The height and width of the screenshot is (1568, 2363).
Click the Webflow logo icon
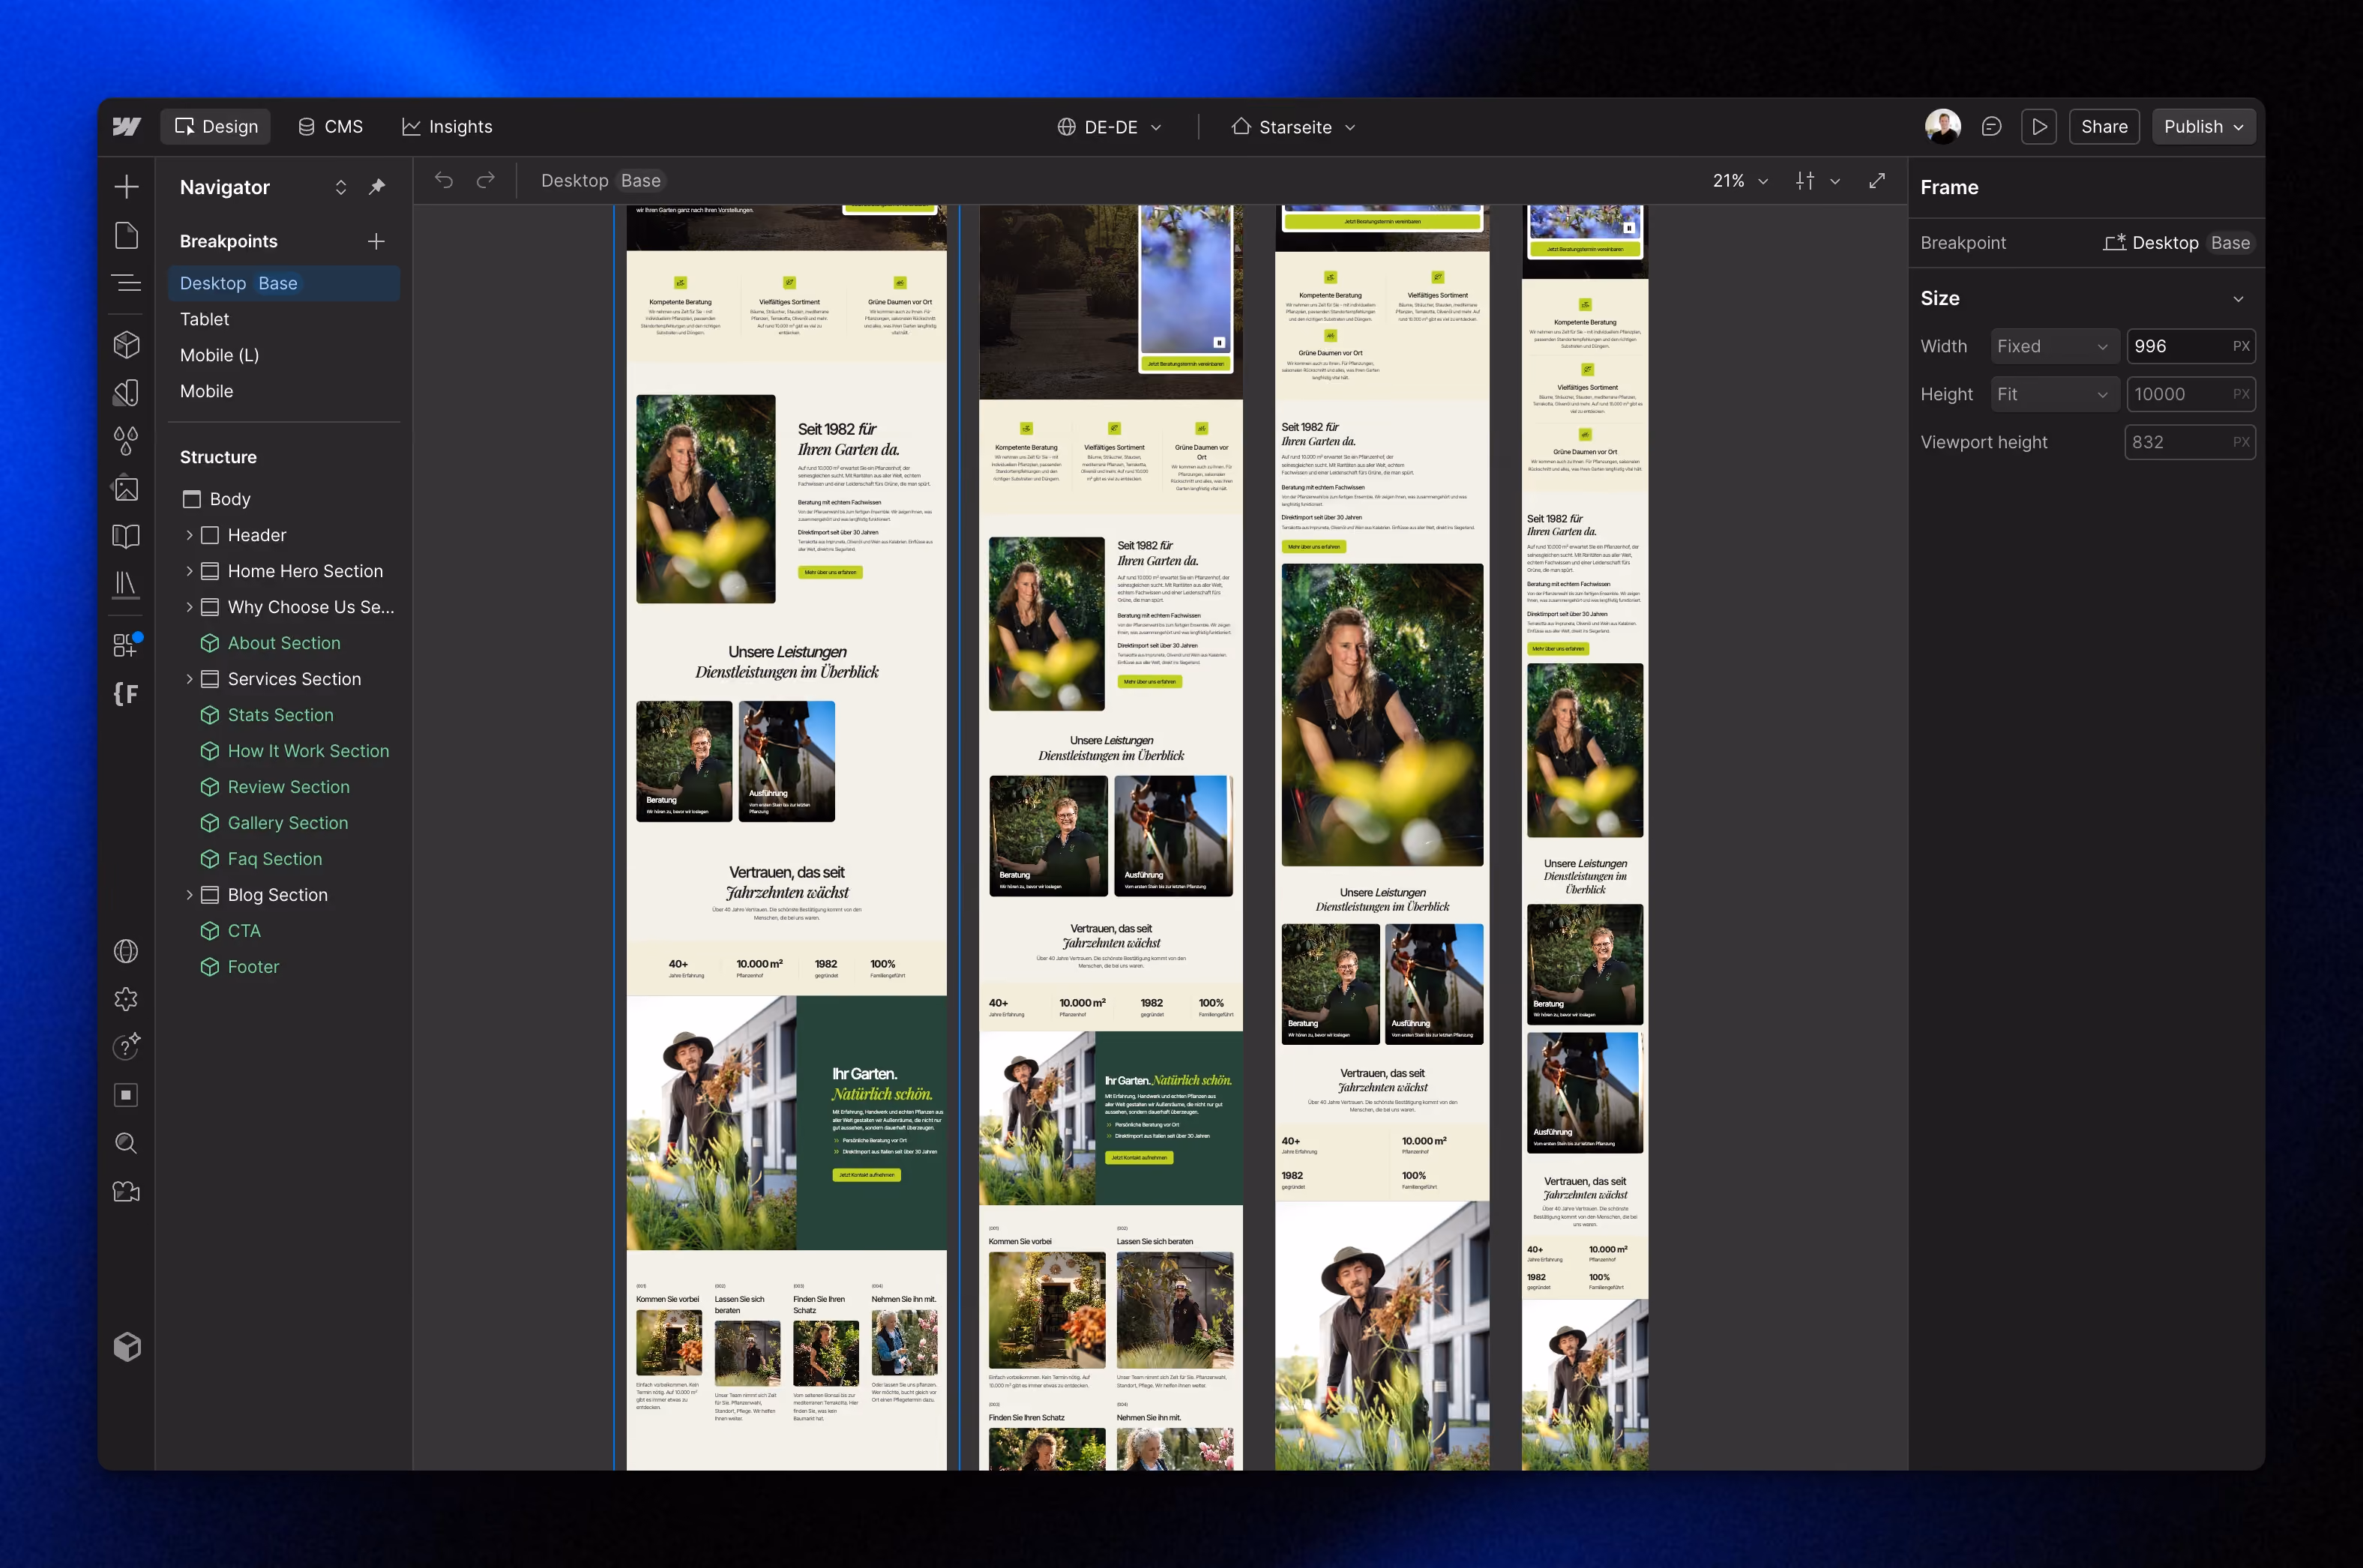point(126,127)
